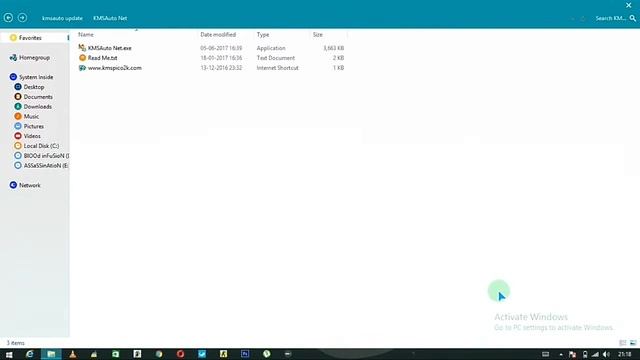Select System Inside in the sidebar
The width and height of the screenshot is (640, 360).
[36, 77]
